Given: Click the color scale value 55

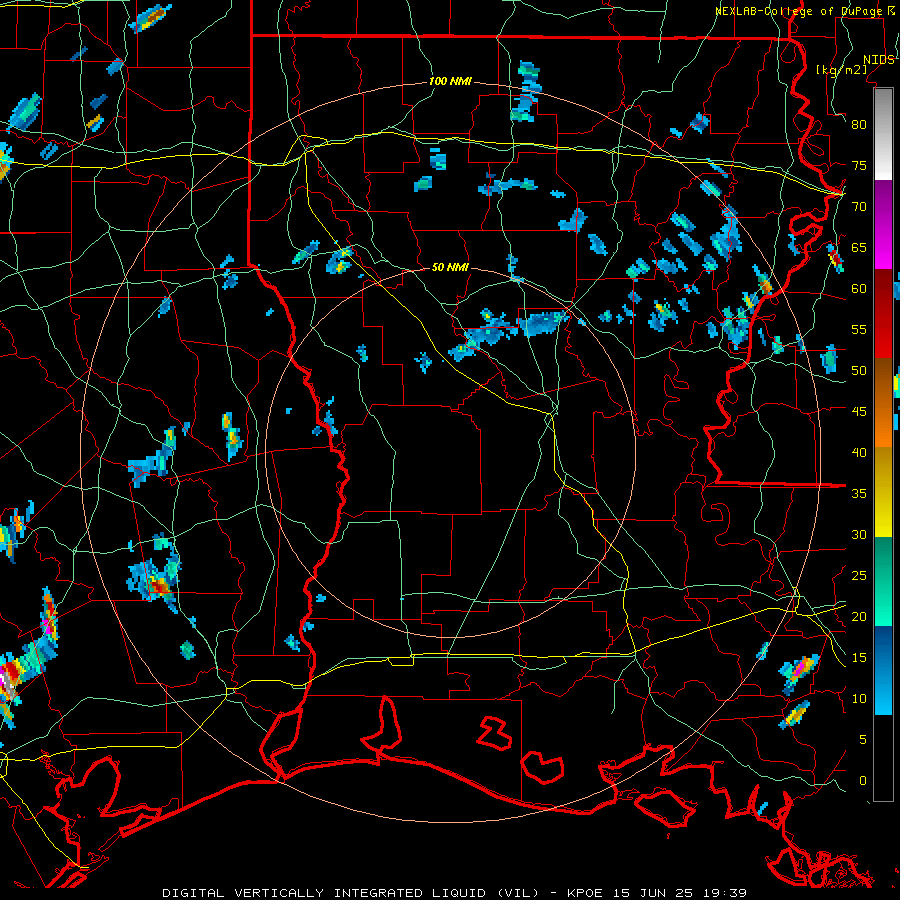Looking at the screenshot, I should point(859,329).
